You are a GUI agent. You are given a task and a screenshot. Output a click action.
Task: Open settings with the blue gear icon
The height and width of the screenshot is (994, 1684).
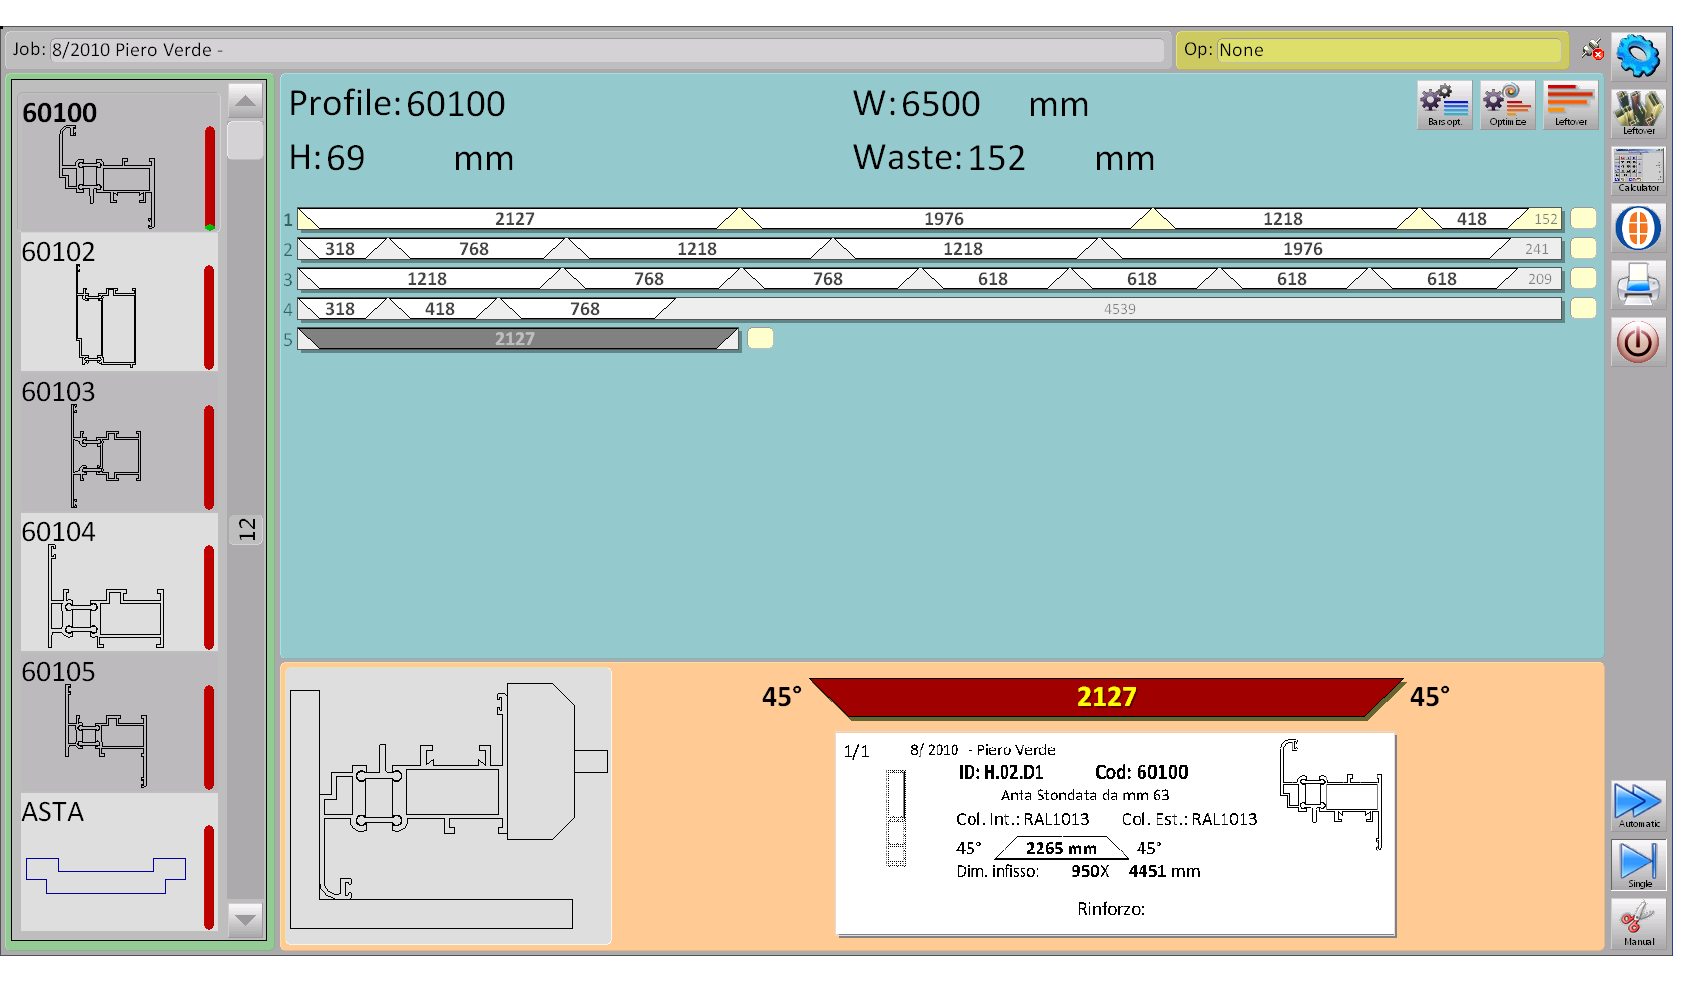(x=1637, y=55)
